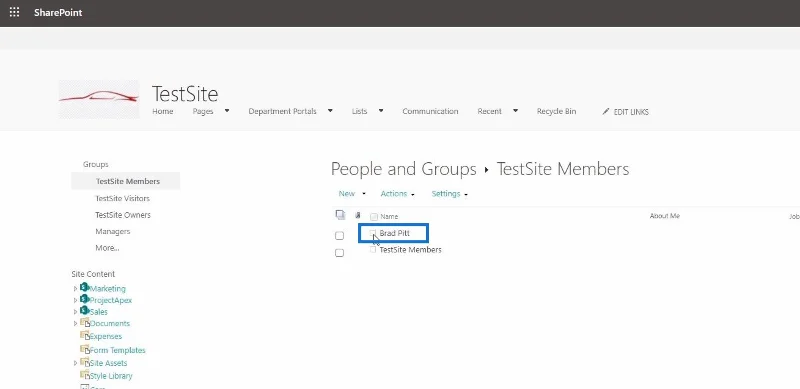Toggle the small presence box beside Brad Pitt
Screen dimensions: 800x389
pos(373,233)
